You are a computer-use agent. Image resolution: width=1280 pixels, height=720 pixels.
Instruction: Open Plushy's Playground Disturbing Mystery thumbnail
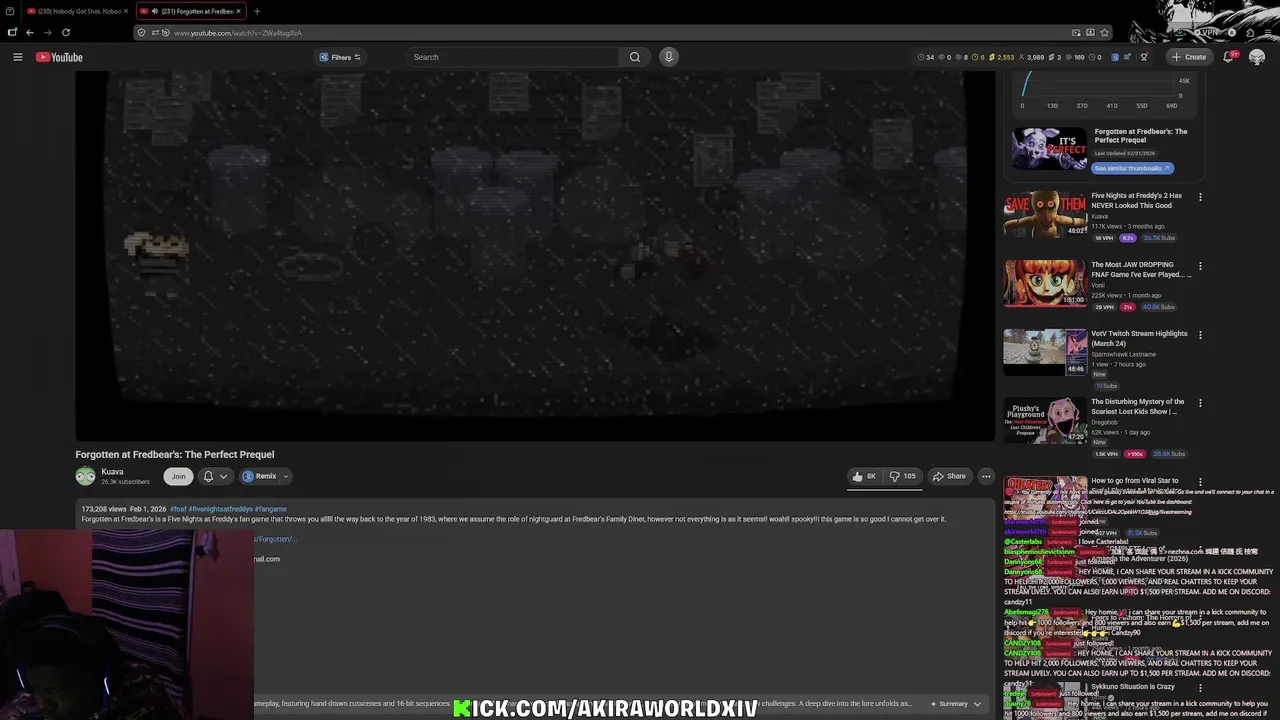tap(1046, 420)
